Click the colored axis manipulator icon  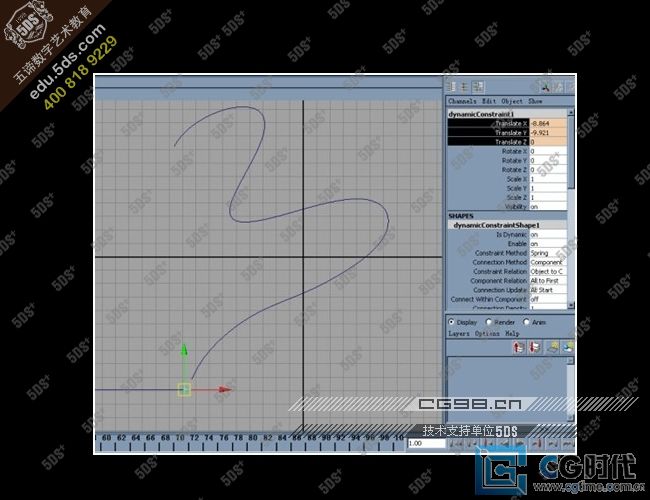pyautogui.click(x=546, y=87)
